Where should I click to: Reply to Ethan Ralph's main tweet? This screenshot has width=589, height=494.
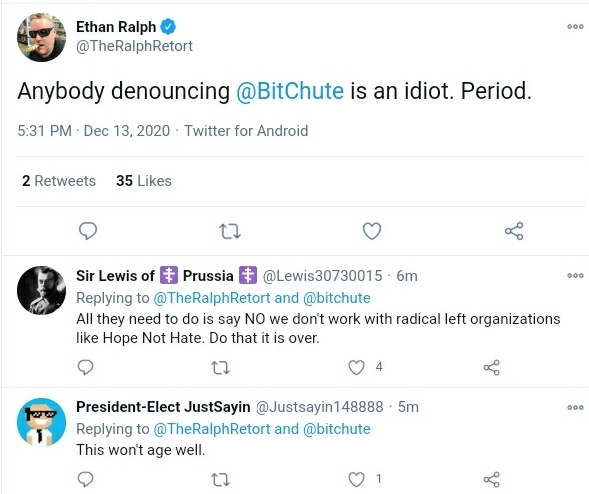88,231
